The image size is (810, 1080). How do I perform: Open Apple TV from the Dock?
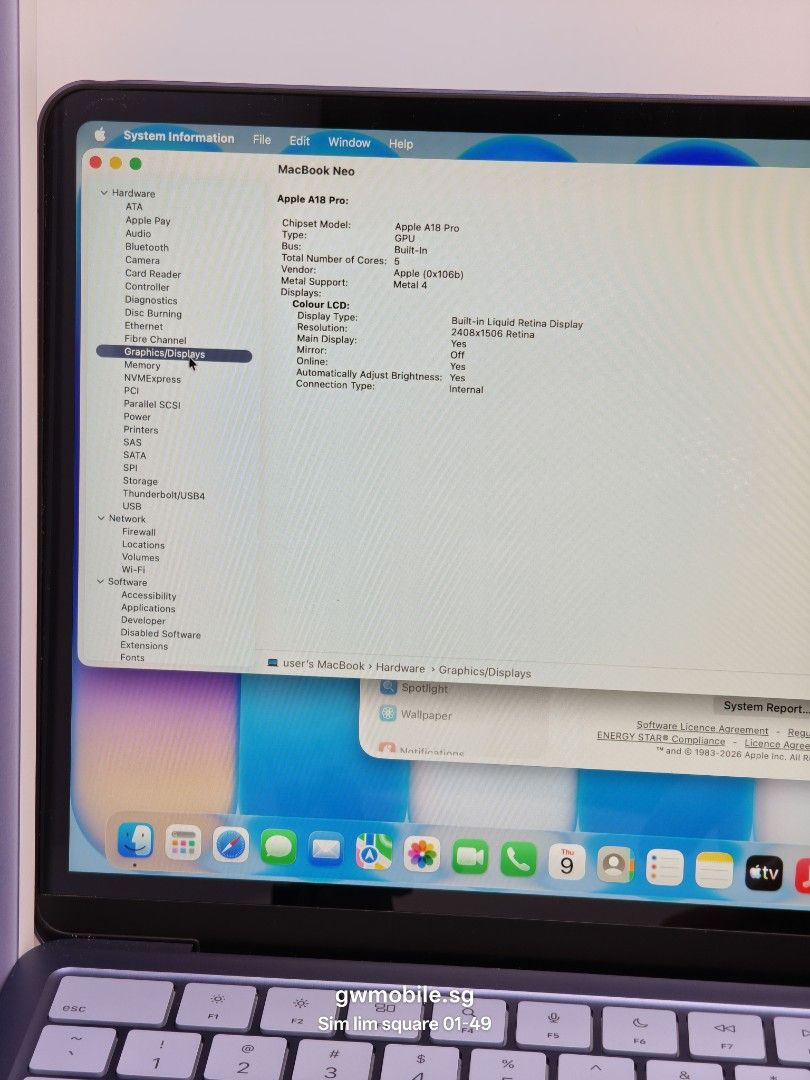click(x=764, y=873)
